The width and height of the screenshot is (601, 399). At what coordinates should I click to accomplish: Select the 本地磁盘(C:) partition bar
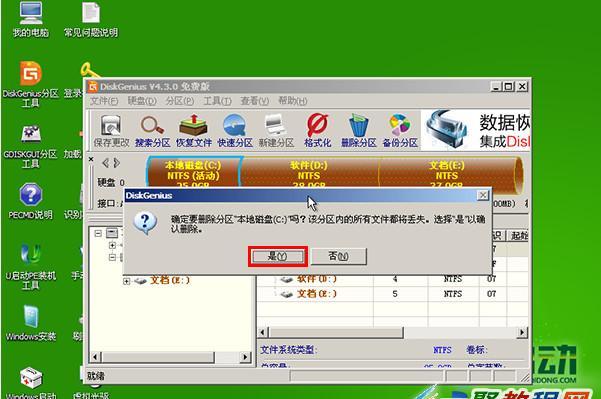pos(193,172)
